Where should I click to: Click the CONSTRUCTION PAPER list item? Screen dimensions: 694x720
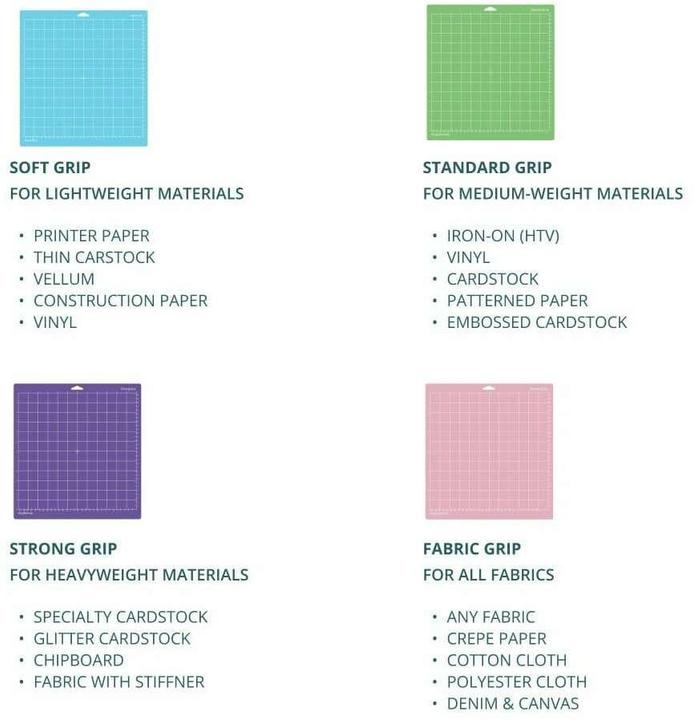120,300
